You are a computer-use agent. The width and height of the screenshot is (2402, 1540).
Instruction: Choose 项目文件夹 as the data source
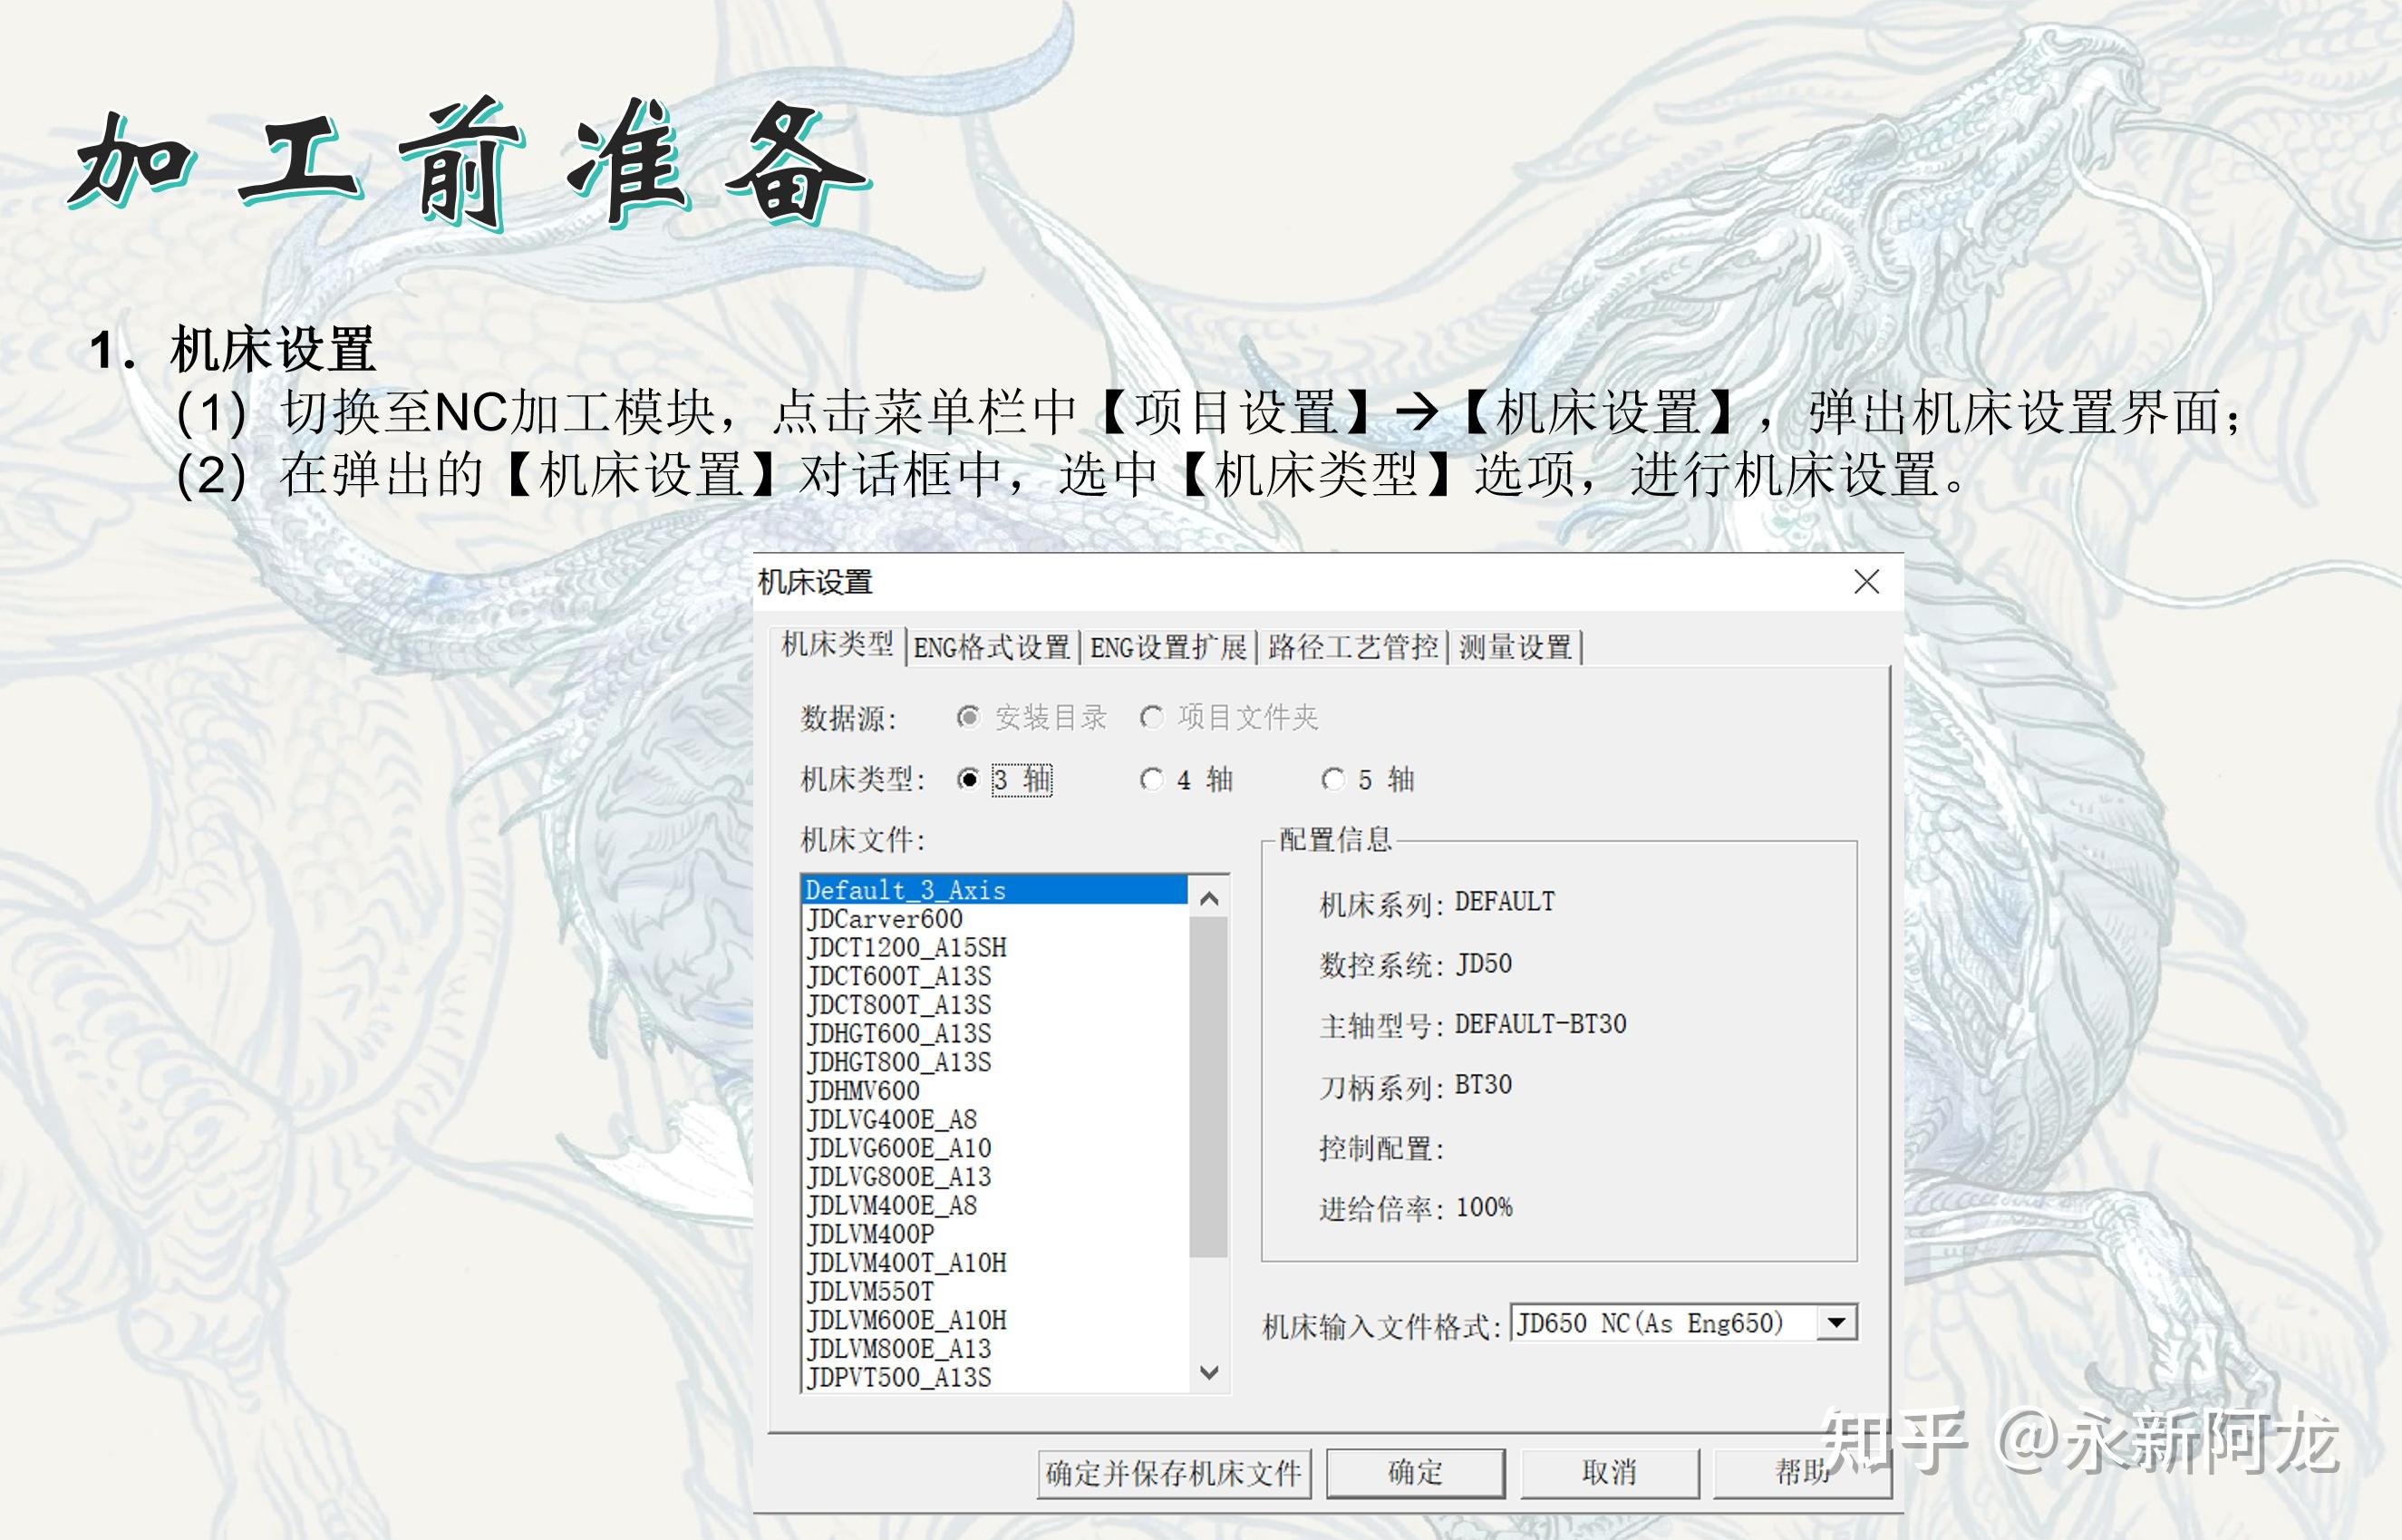coord(1152,716)
